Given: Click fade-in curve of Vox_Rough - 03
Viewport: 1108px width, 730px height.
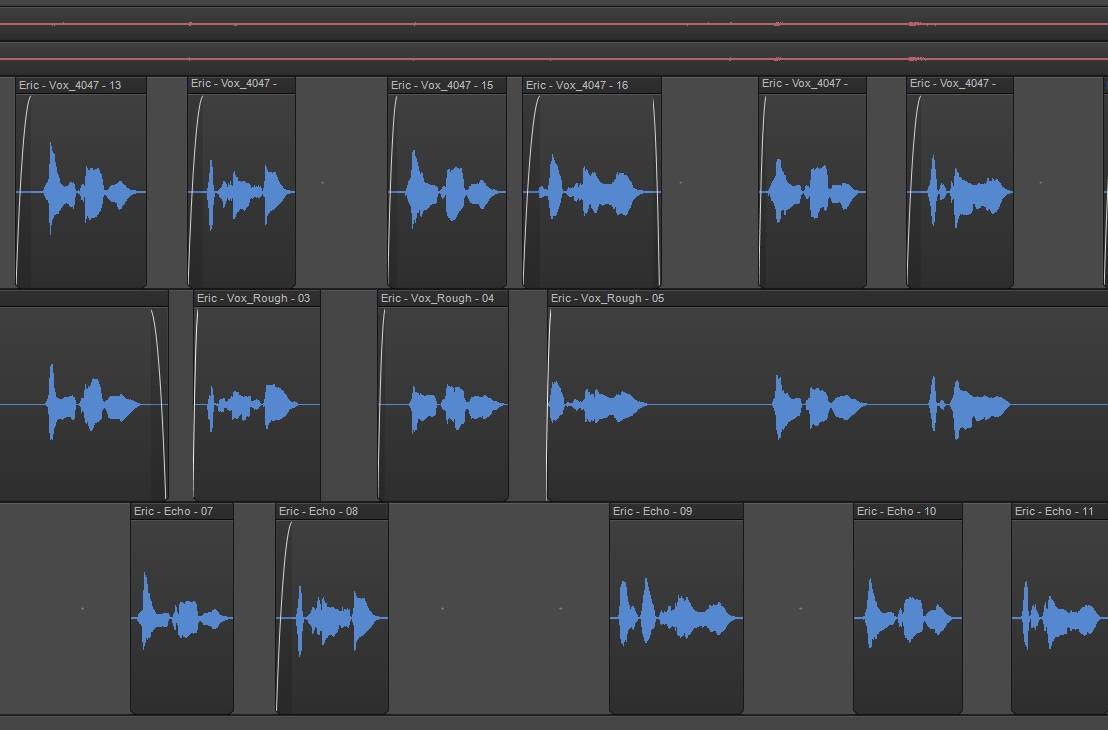Looking at the screenshot, I should [195, 382].
